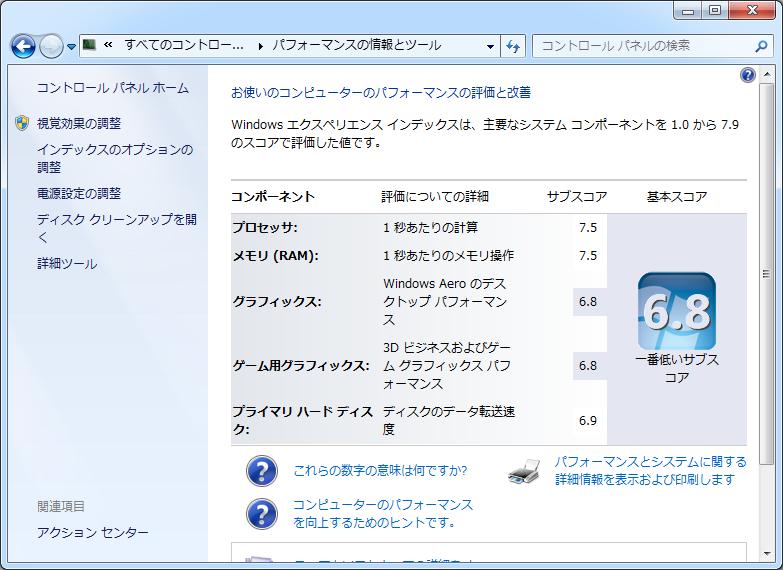
Task: Click the scrollbar up arrow
Action: (766, 75)
